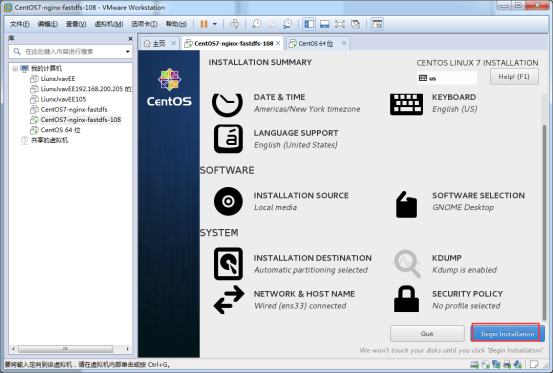Click the NETWORK & HOST NAME label
The image size is (553, 373).
coord(304,294)
